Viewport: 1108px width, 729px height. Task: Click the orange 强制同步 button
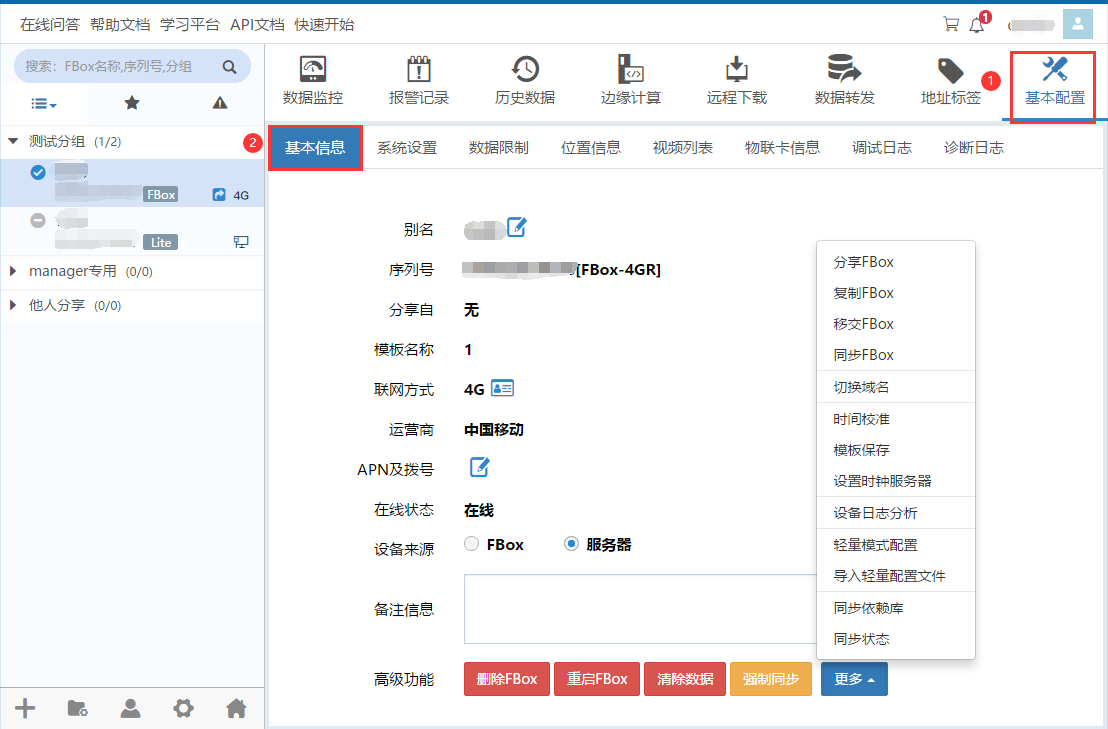point(771,679)
